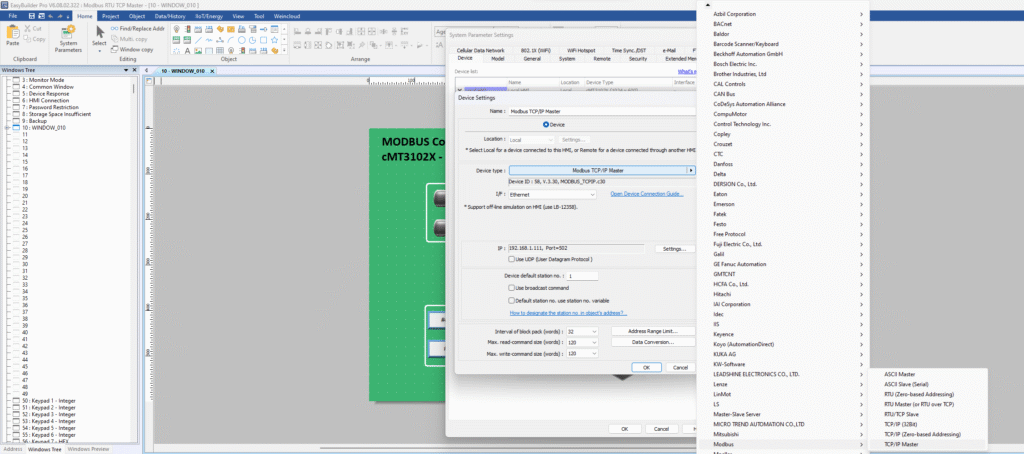Confirm Device Settings with OK
This screenshot has width=1024, height=454.
point(647,367)
